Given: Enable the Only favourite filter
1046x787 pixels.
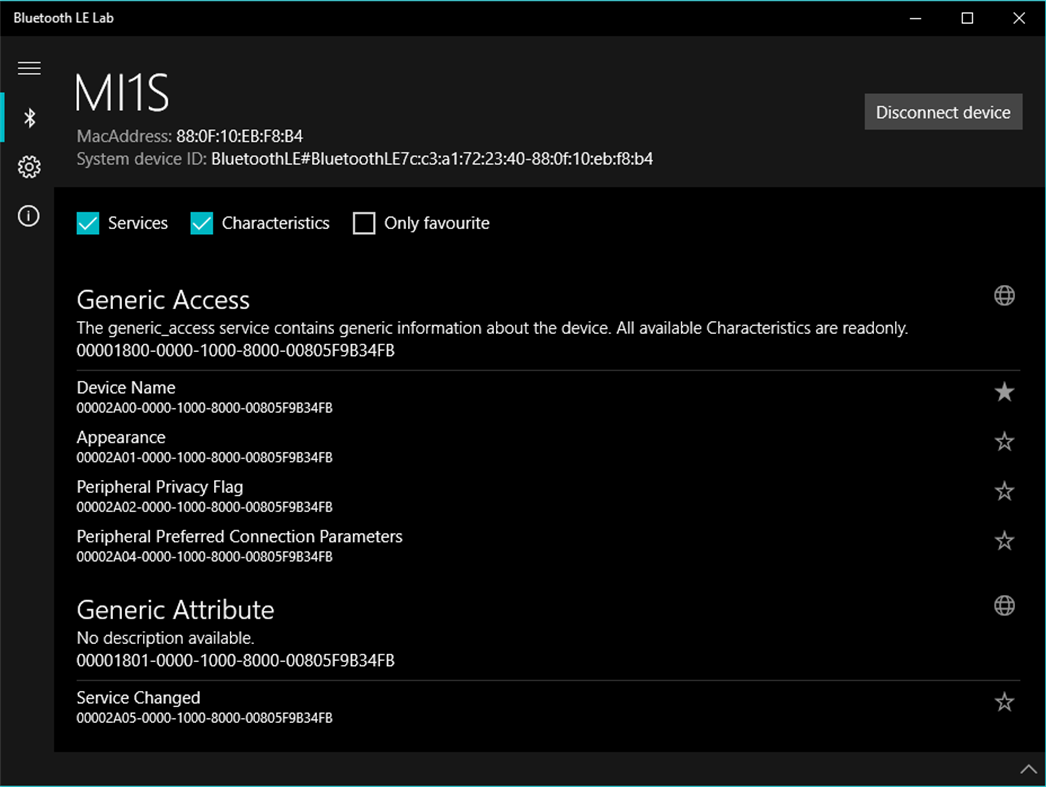Looking at the screenshot, I should 364,223.
